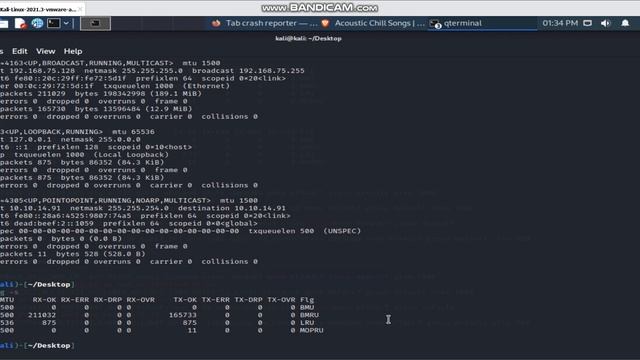Click the RX-OK value 211032
This screenshot has height=360, width=640.
click(42, 315)
